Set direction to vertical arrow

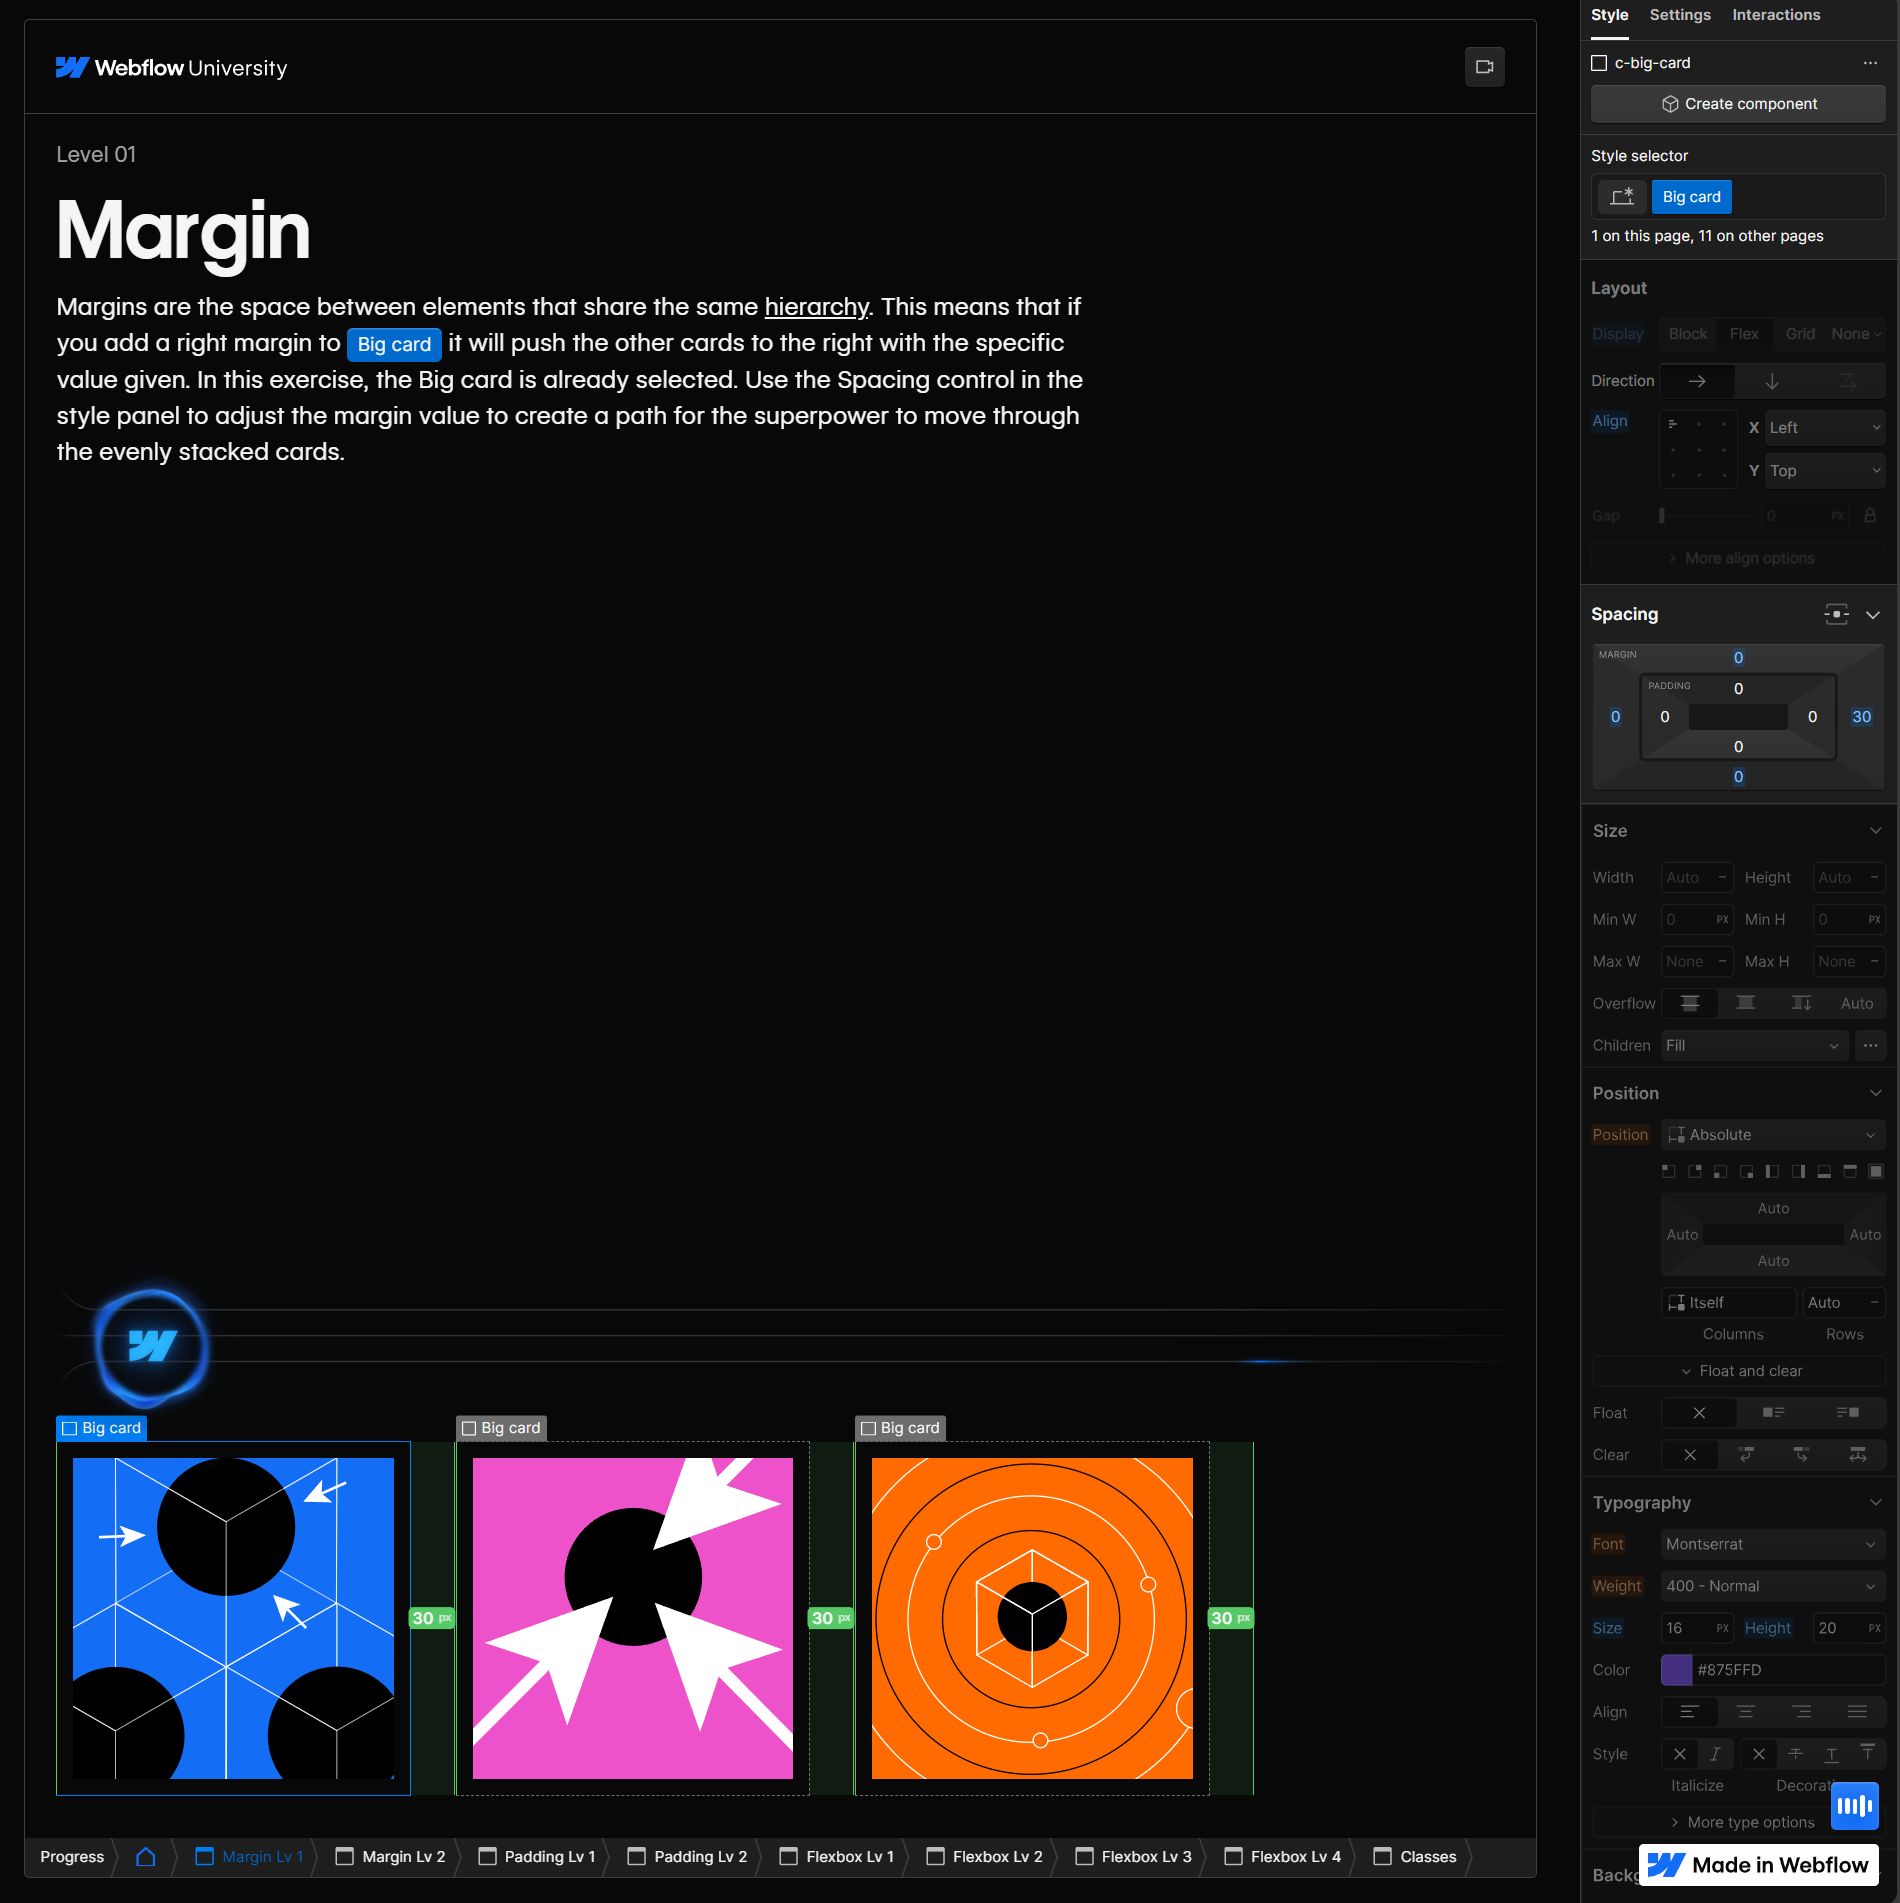click(x=1772, y=382)
